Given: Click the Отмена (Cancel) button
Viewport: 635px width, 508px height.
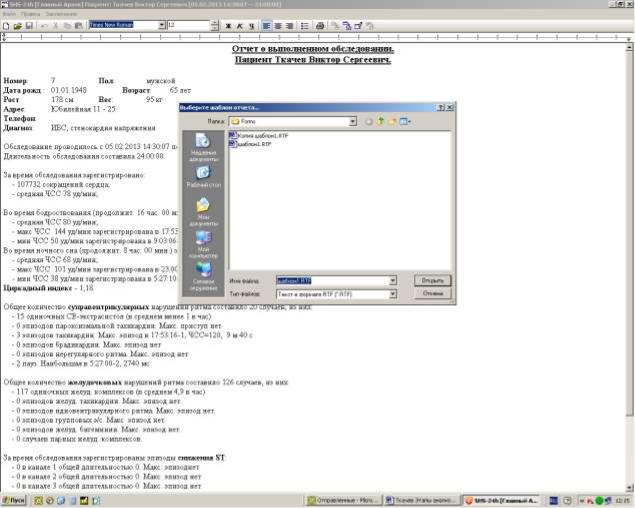Looking at the screenshot, I should click(x=433, y=293).
